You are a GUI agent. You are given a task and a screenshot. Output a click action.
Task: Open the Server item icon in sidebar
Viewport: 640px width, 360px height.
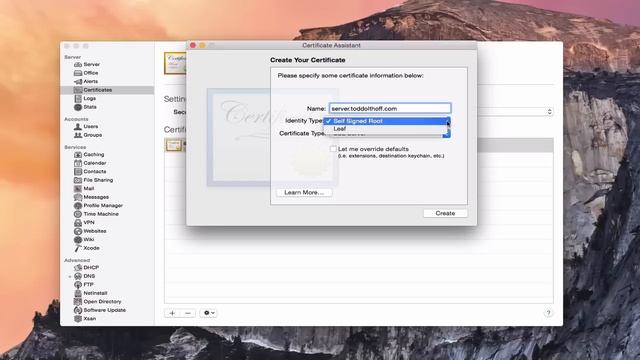coord(78,64)
